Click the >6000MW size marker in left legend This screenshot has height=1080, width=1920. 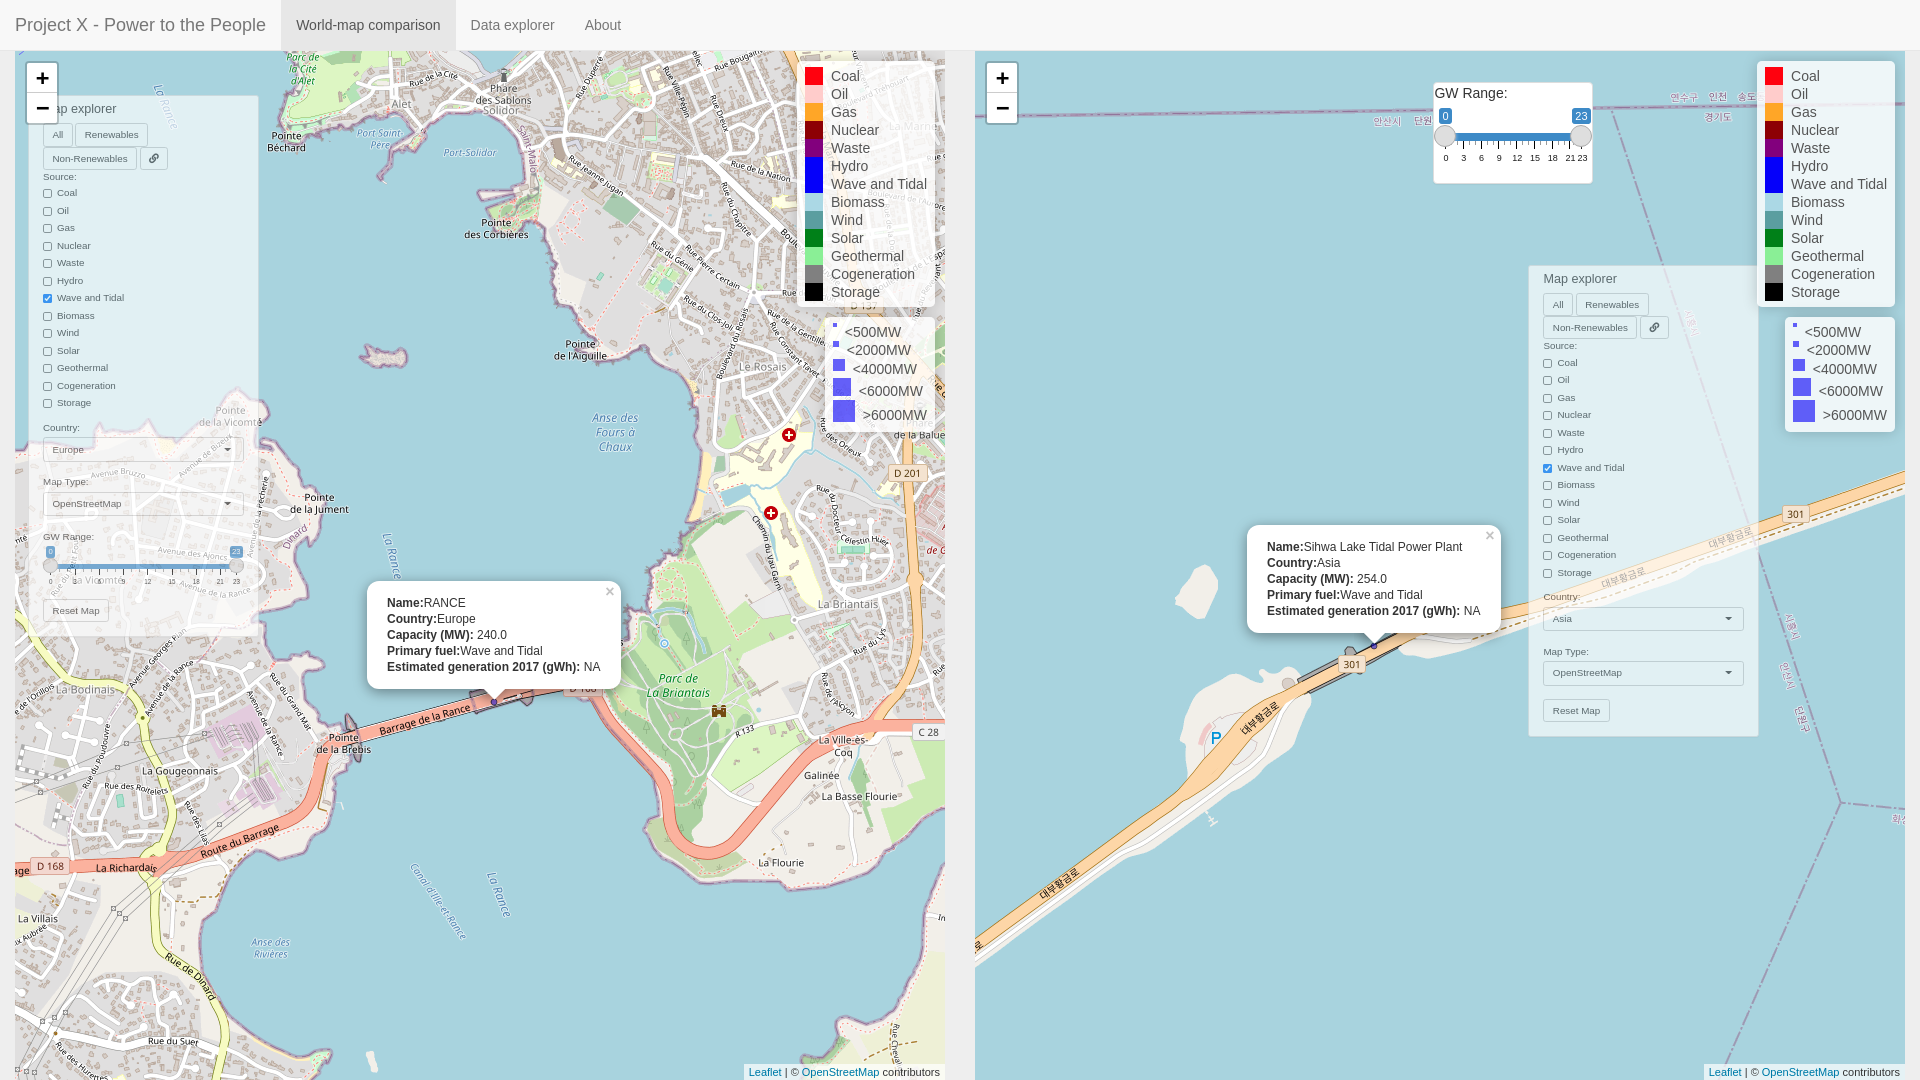pos(844,411)
